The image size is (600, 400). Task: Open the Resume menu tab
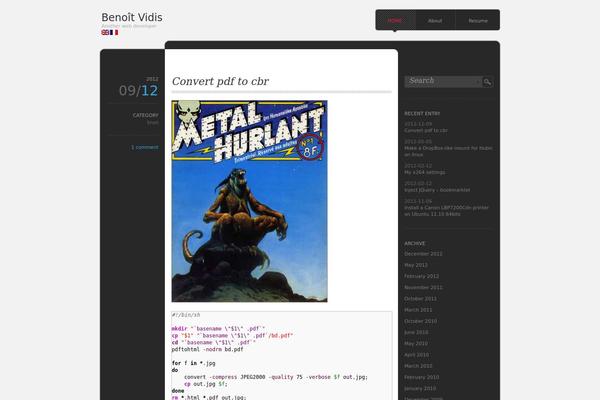coord(478,21)
